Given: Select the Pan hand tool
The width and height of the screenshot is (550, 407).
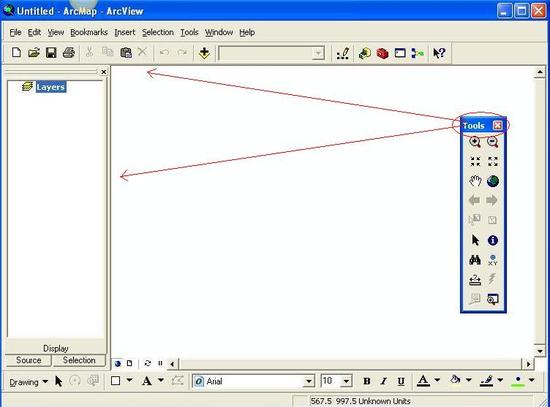Looking at the screenshot, I should point(475,181).
